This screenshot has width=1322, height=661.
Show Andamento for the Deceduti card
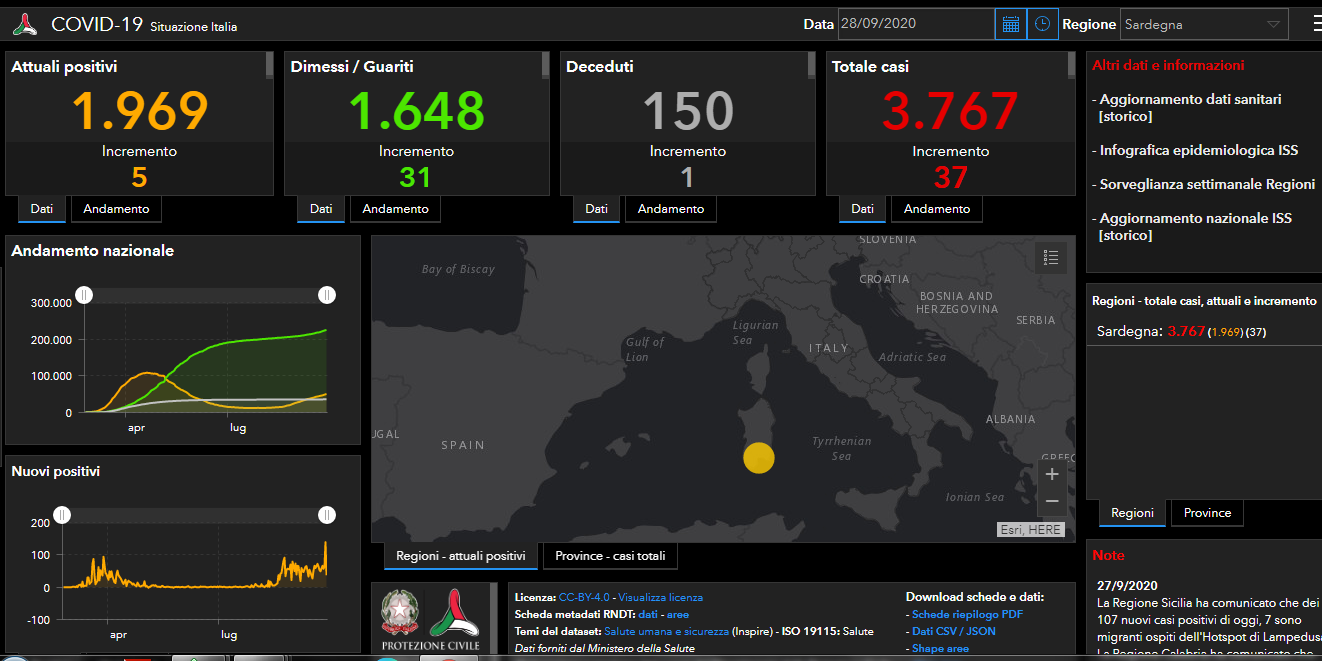coord(670,209)
